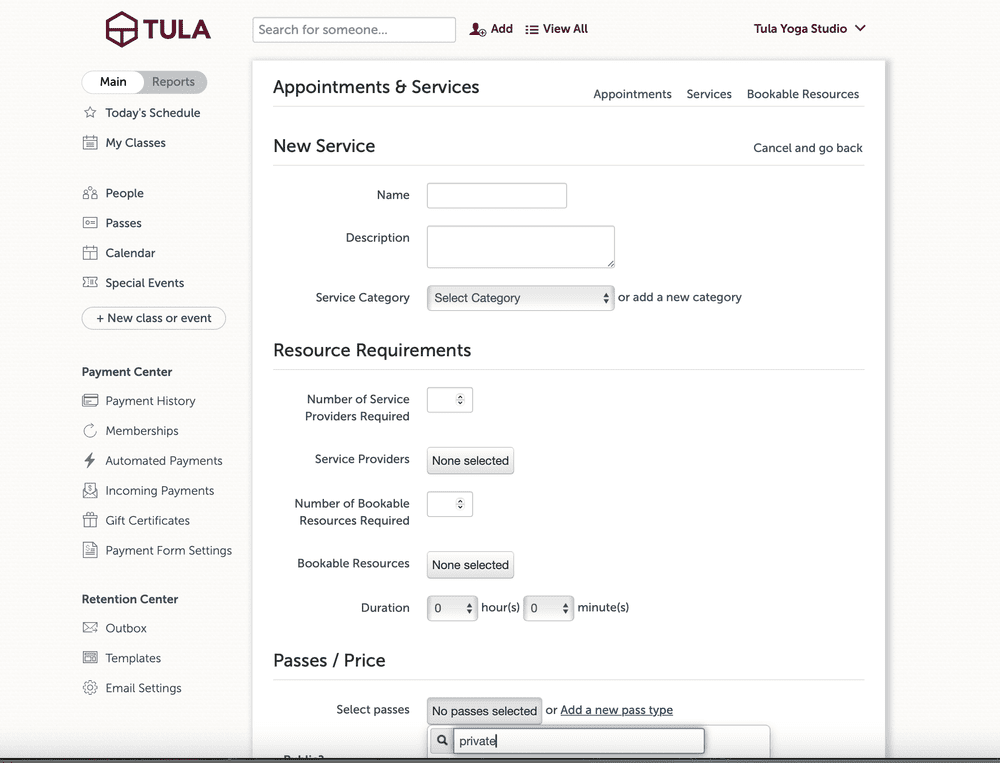Click the Add person icon in the top bar
1000x763 pixels.
pyautogui.click(x=478, y=29)
